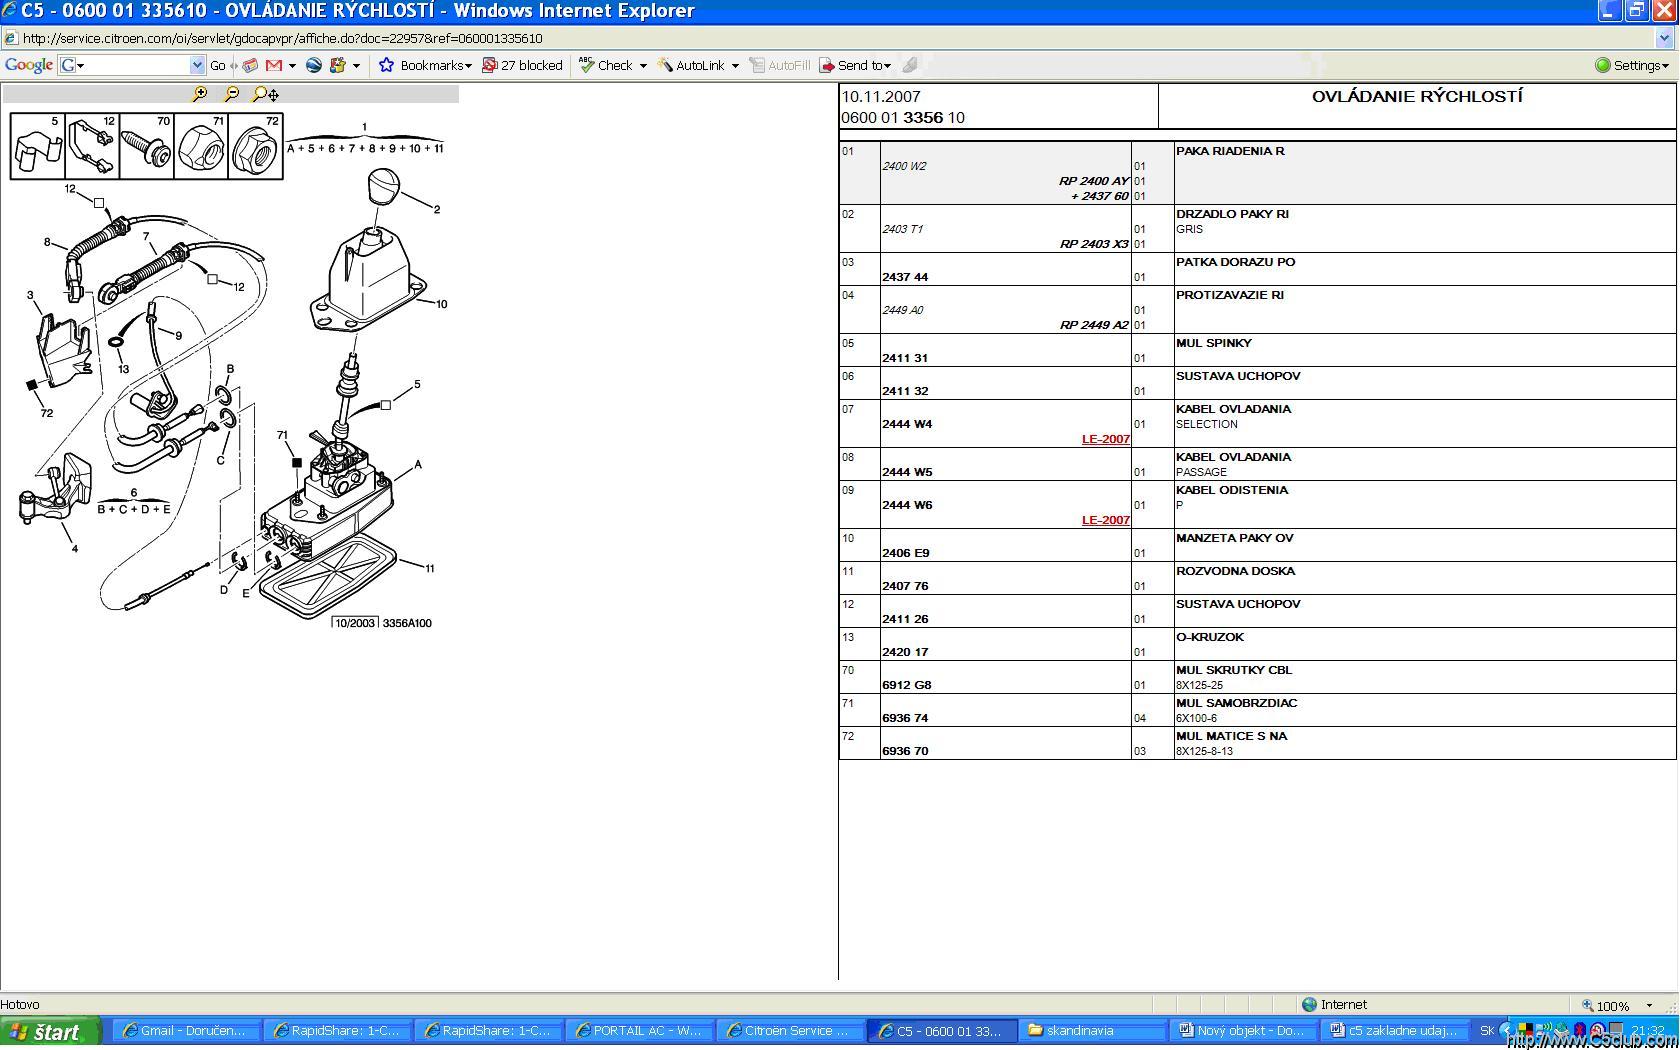Click part thumbnail 71 nut image
The image size is (1680, 1050).
tap(200, 146)
